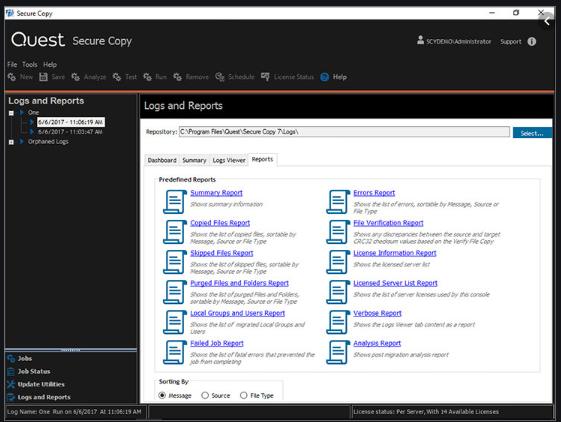Click the navigation pane splitter grip
This screenshot has height=422, width=561.
(x=71, y=350)
